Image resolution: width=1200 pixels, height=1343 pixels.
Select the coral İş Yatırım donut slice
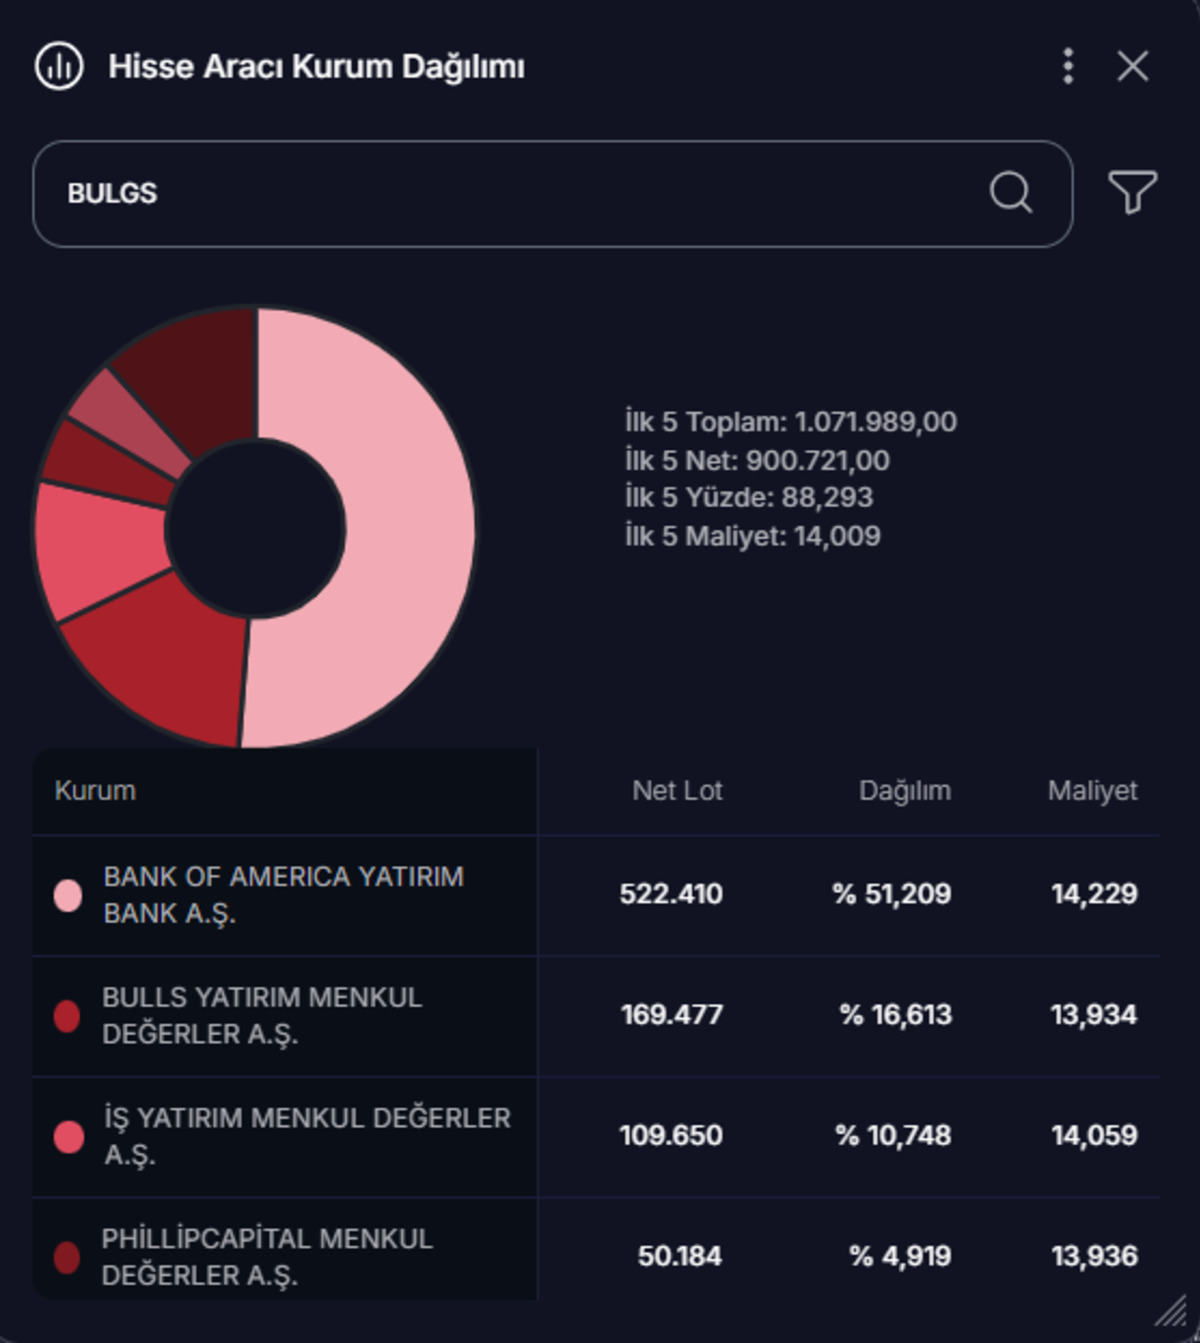95,550
